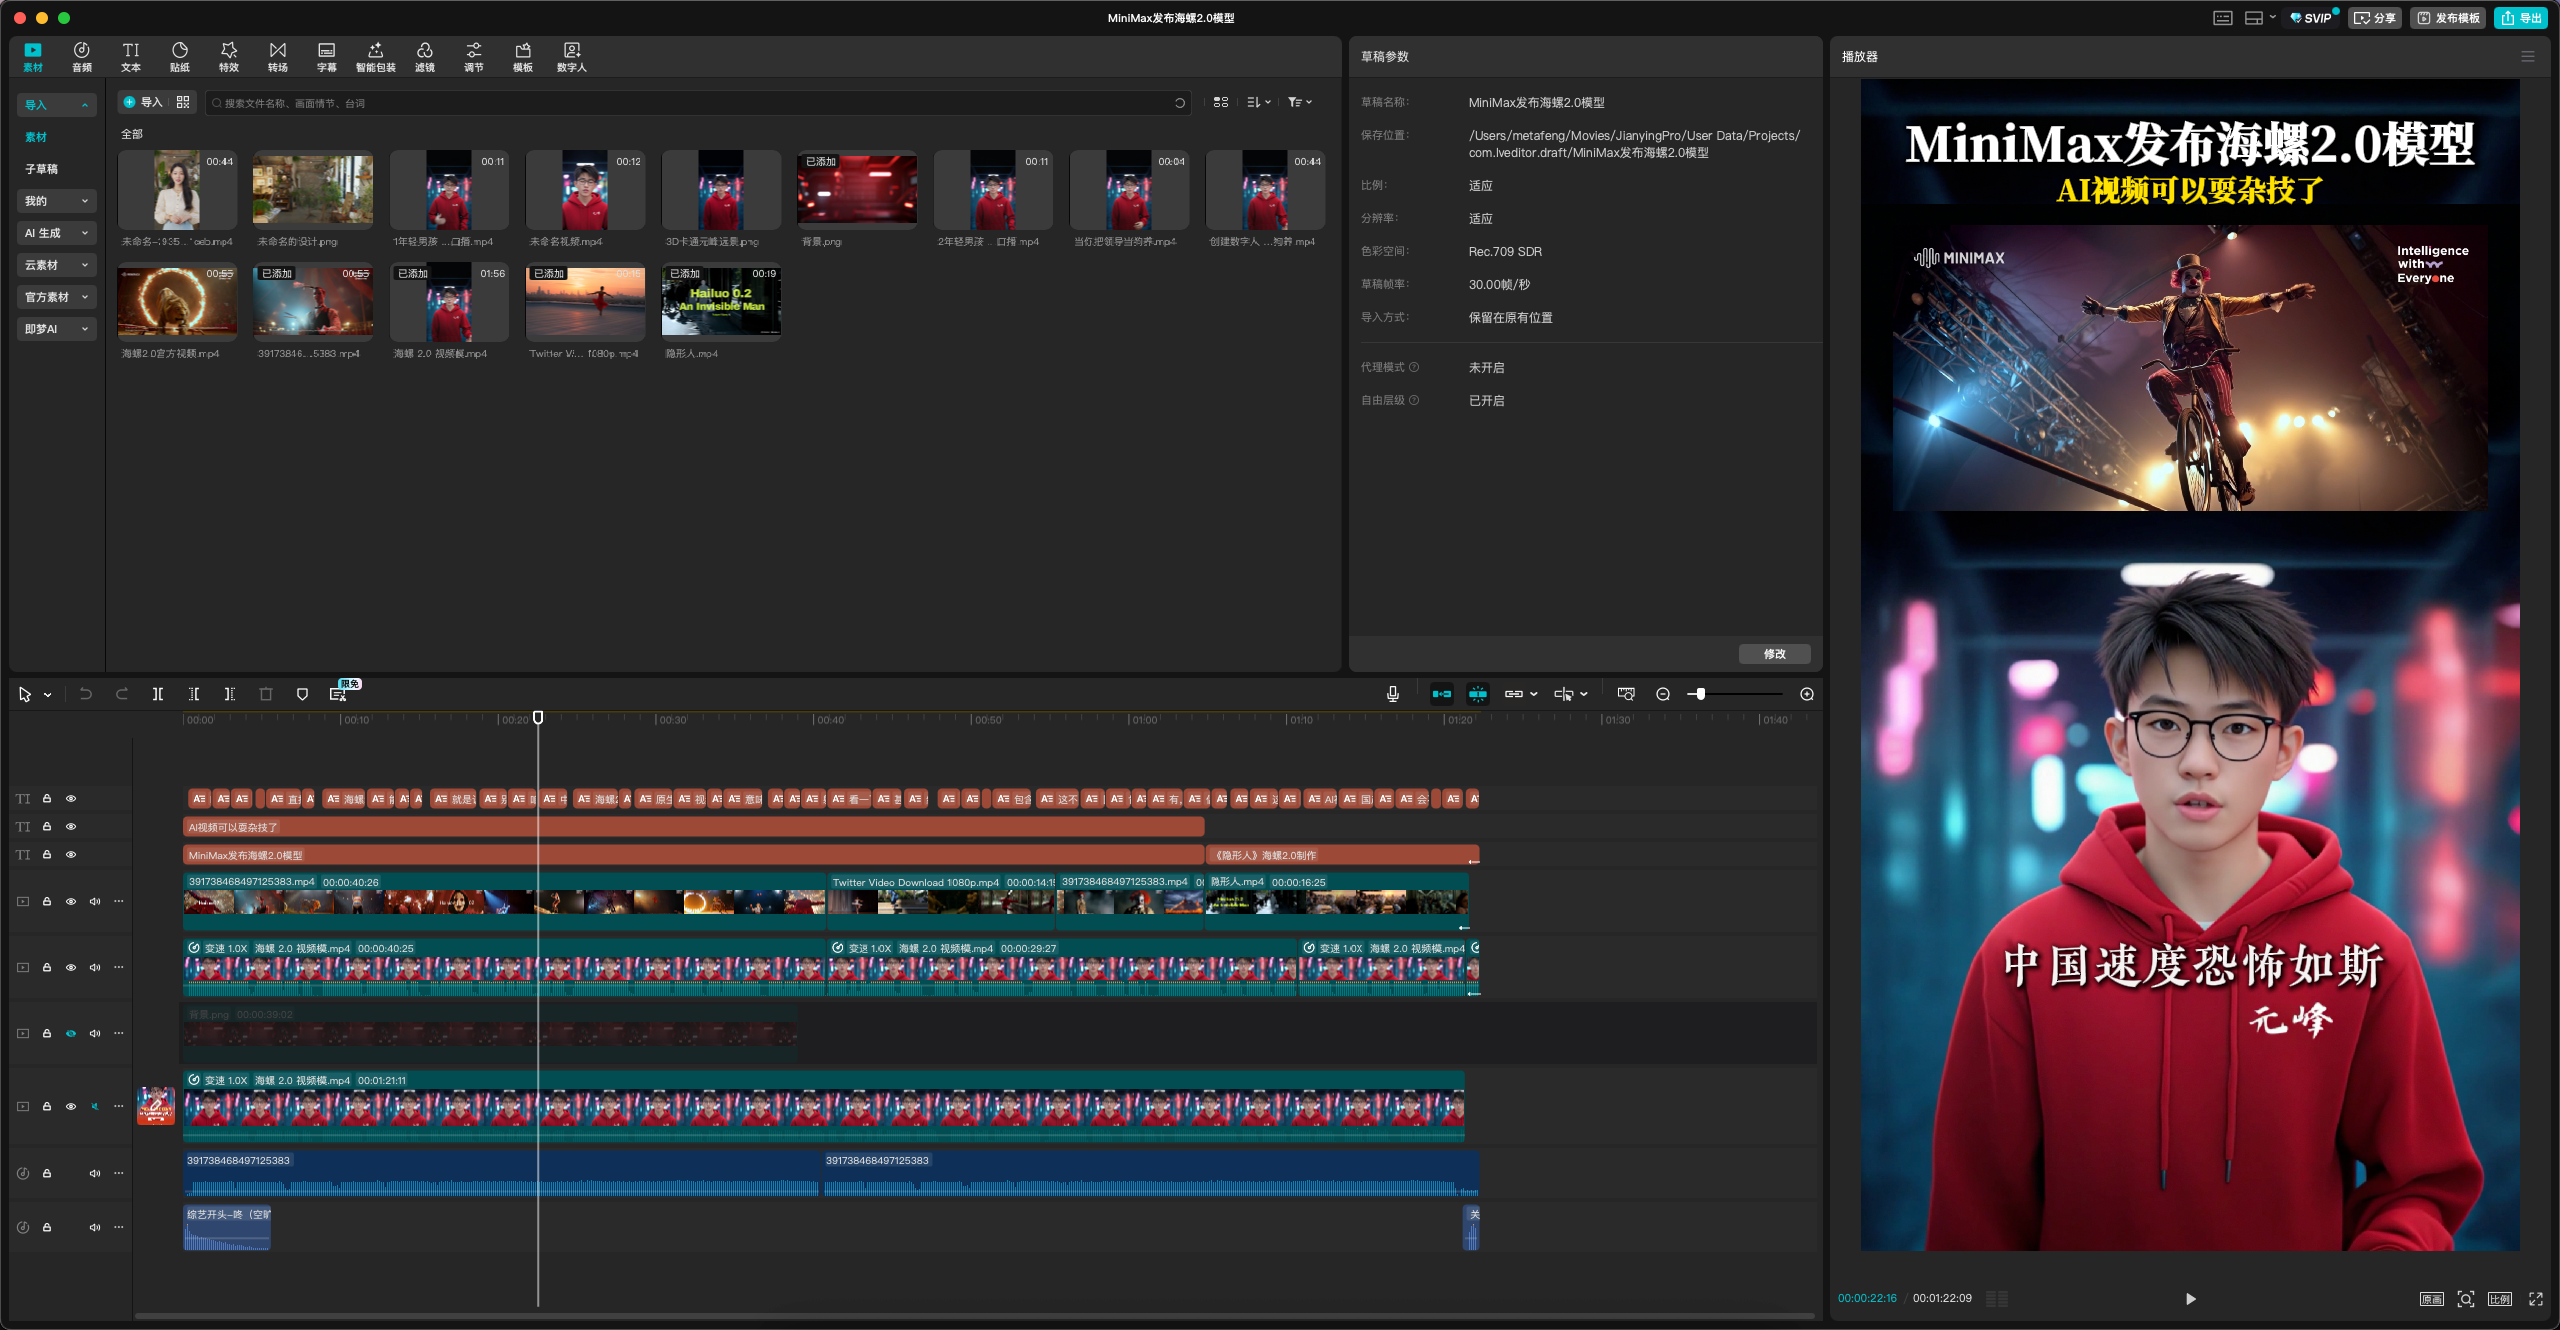
Task: Hide the subtitle text track with eye icon
Action: coord(71,799)
